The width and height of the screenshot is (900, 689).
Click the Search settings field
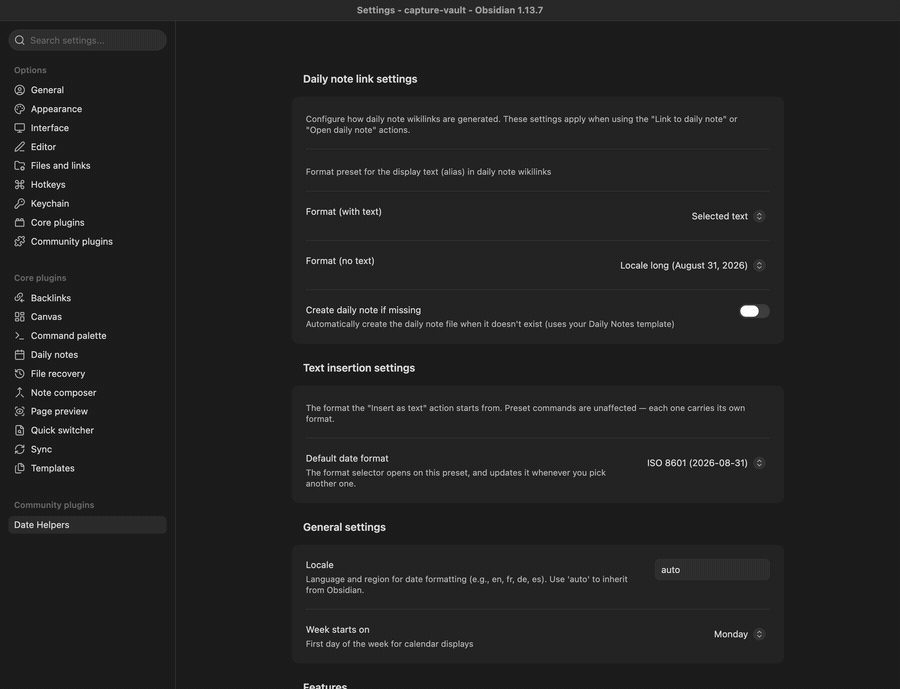87,40
